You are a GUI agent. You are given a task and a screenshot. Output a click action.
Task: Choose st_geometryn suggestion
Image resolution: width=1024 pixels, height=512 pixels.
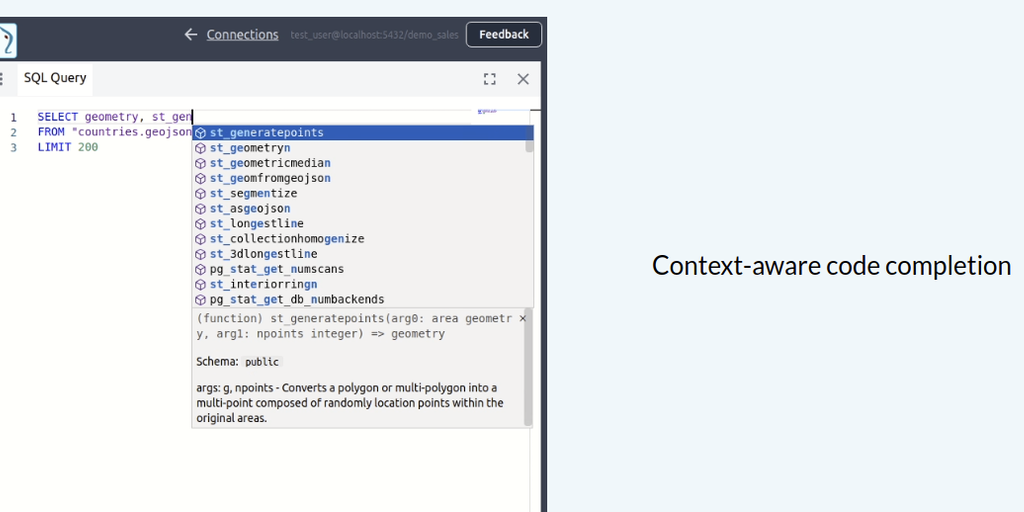coord(362,148)
